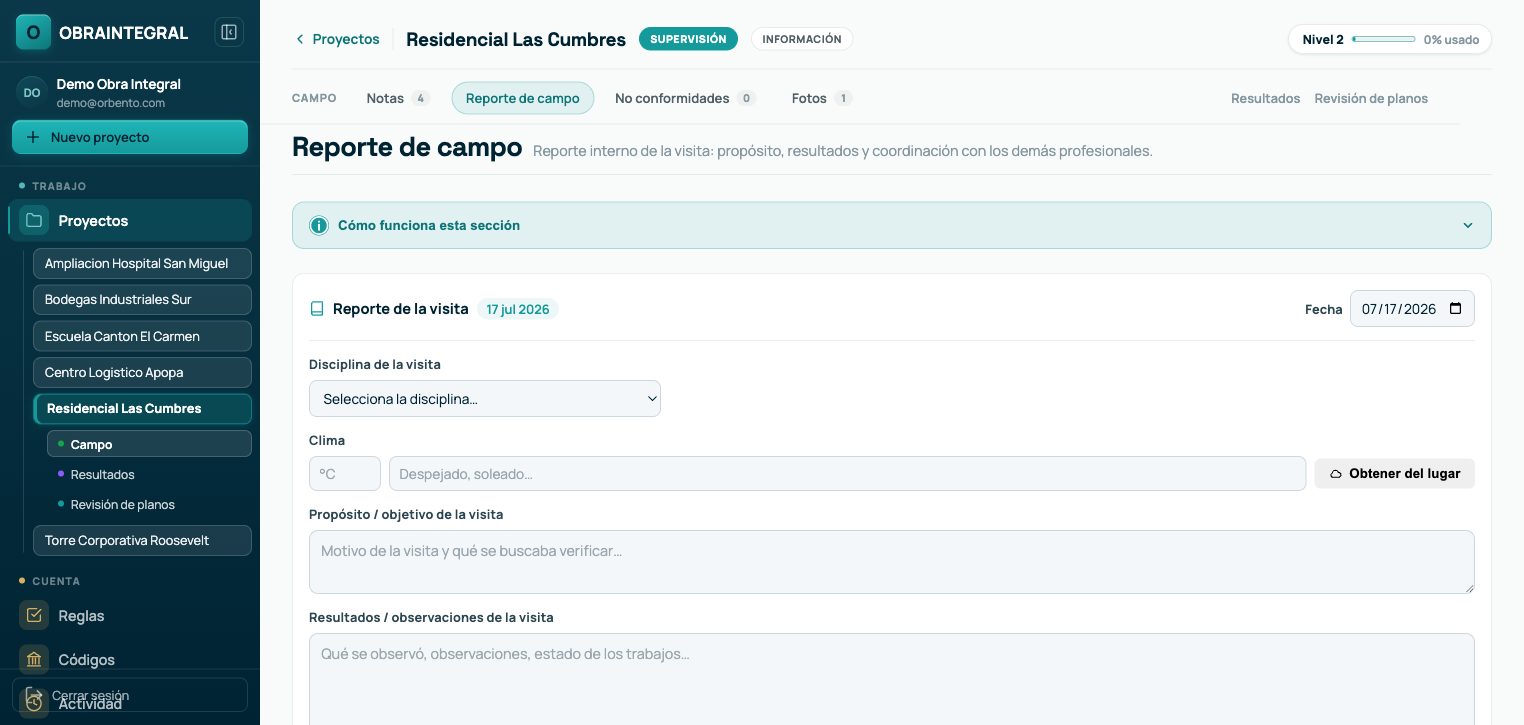Open Campo under Residencial Las Cumbres
The width and height of the screenshot is (1524, 725).
(x=149, y=444)
